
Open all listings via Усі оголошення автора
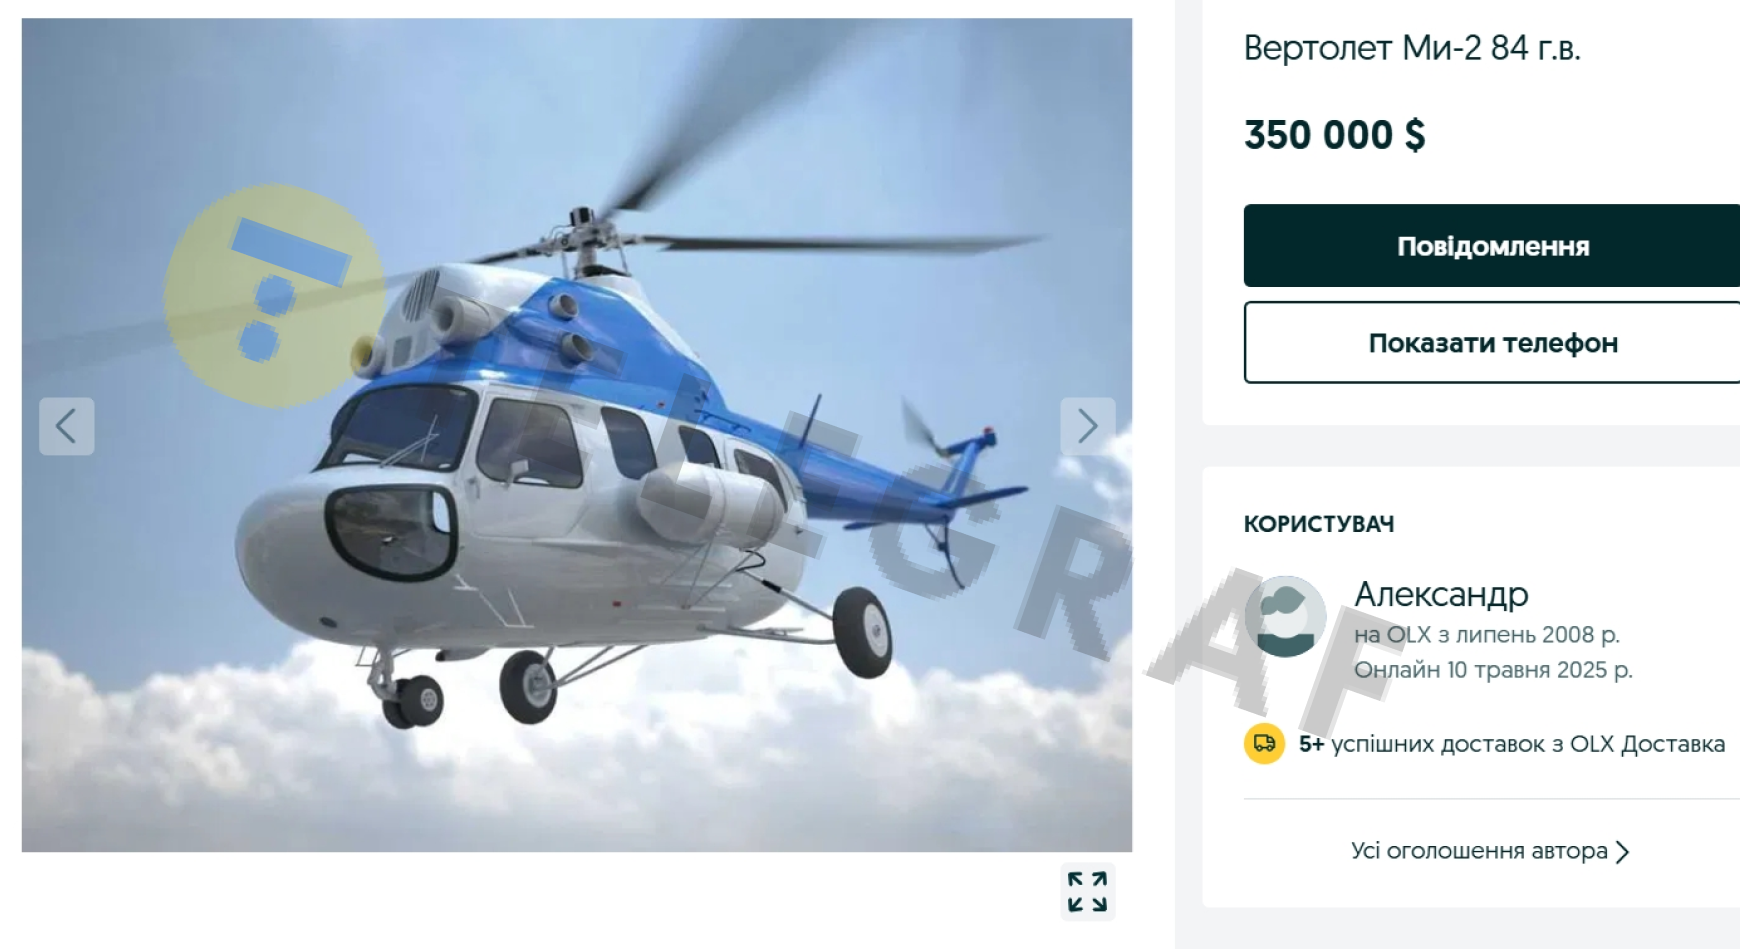[1479, 851]
